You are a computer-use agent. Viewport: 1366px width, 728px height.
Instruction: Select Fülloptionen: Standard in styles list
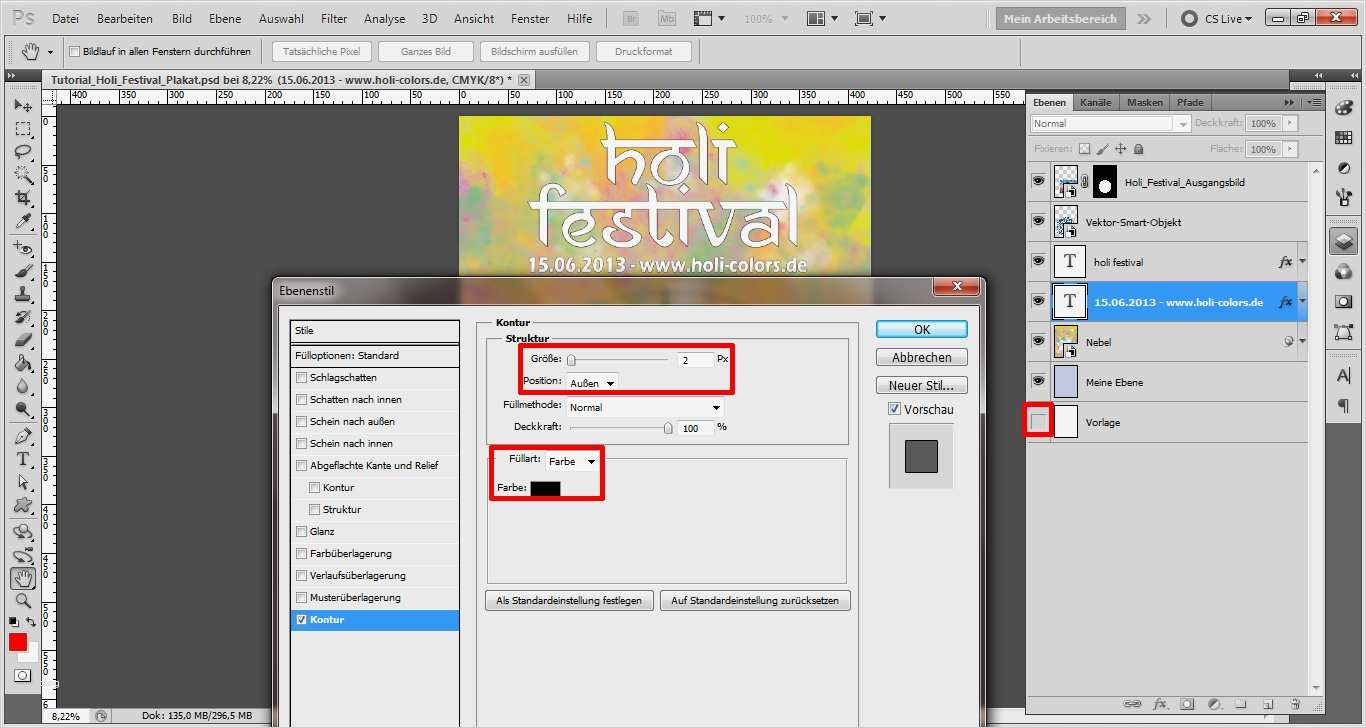(x=375, y=355)
